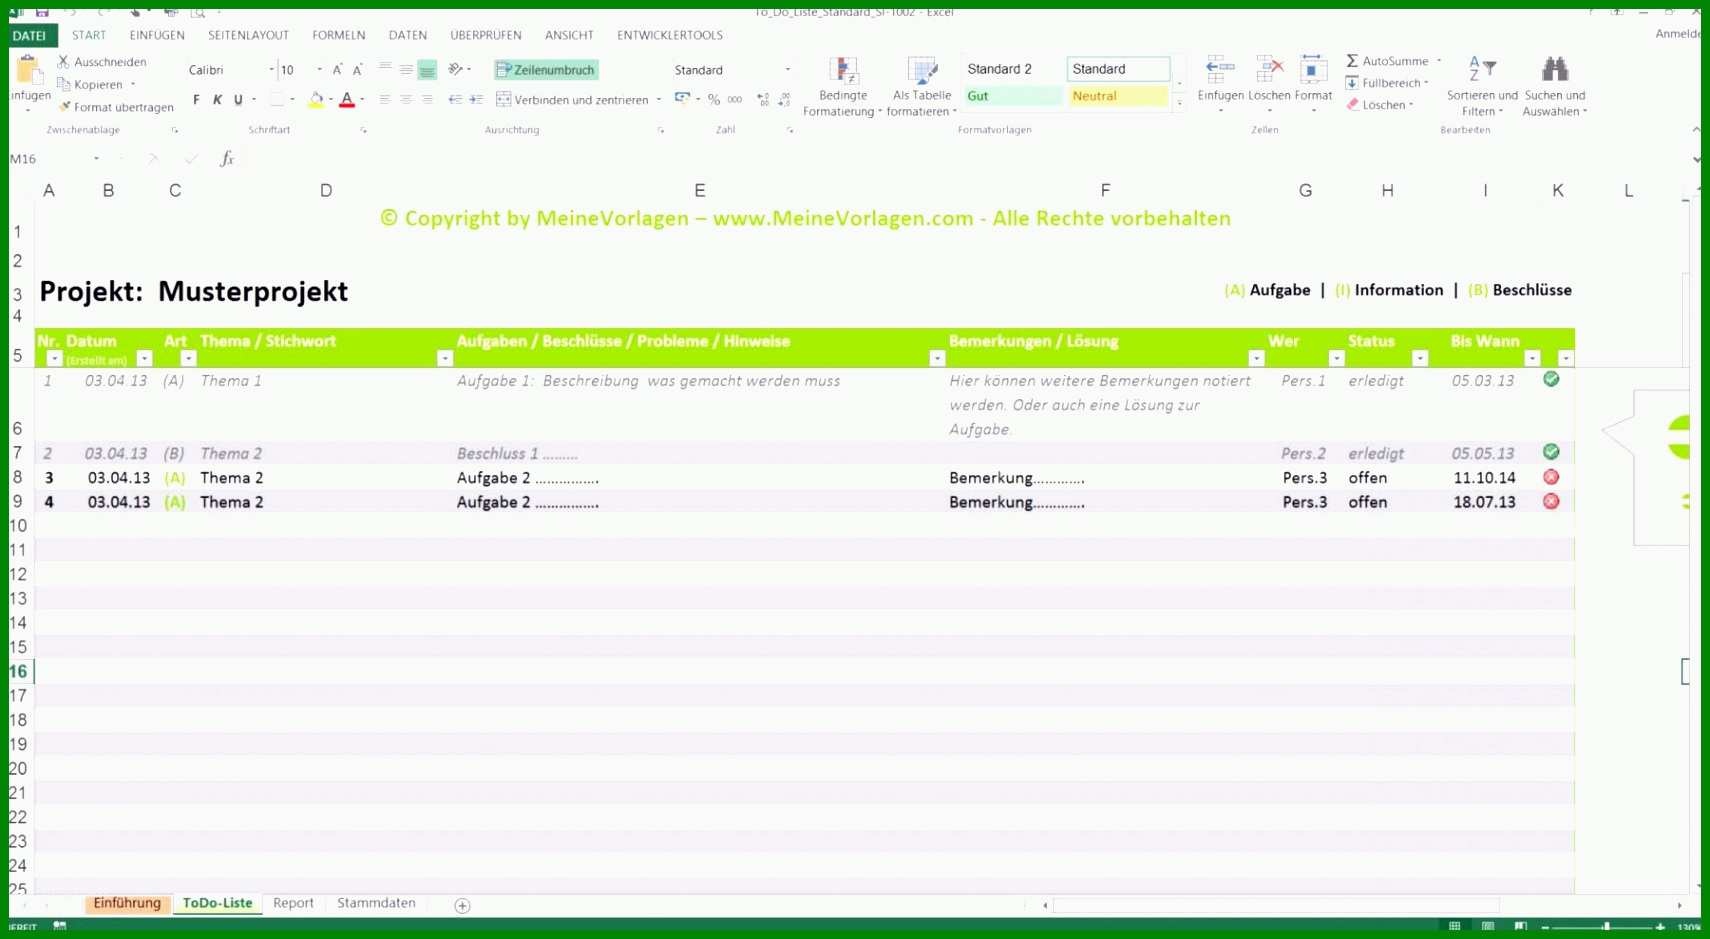The width and height of the screenshot is (1710, 939).
Task: Click the Underline (U) formatting icon
Action: [x=238, y=100]
